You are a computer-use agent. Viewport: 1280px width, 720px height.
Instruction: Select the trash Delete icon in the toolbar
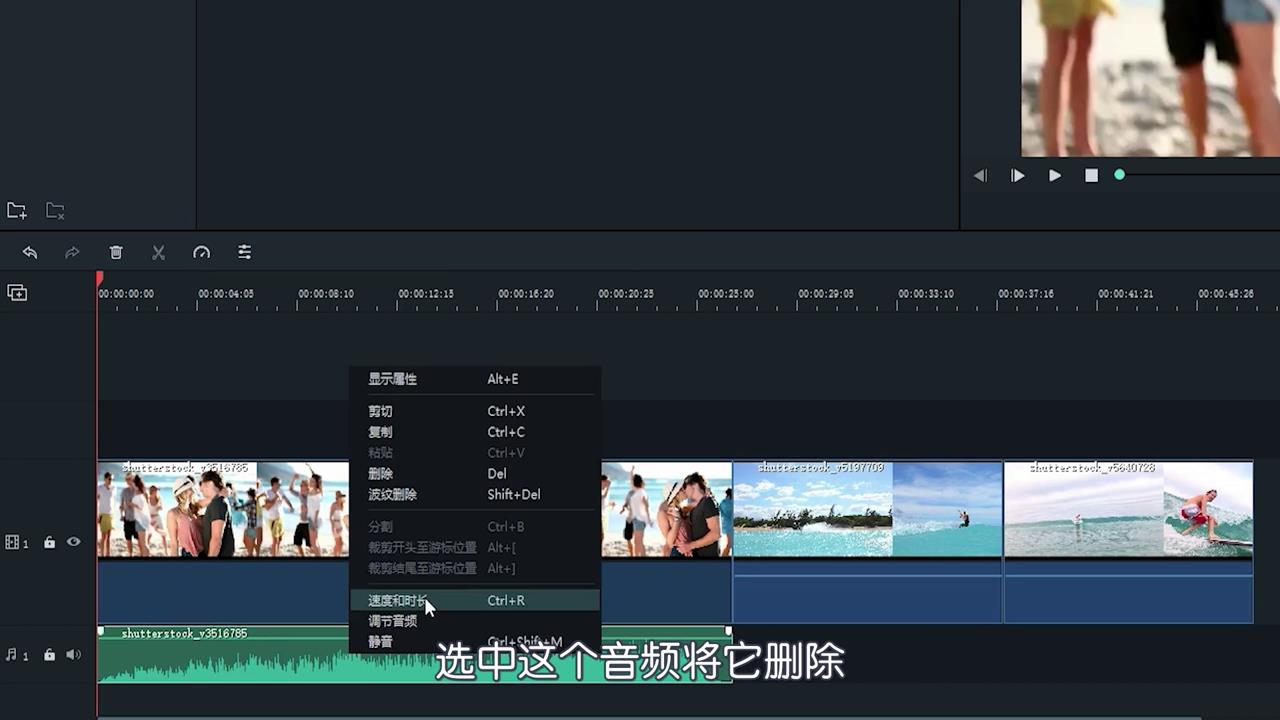tap(116, 252)
